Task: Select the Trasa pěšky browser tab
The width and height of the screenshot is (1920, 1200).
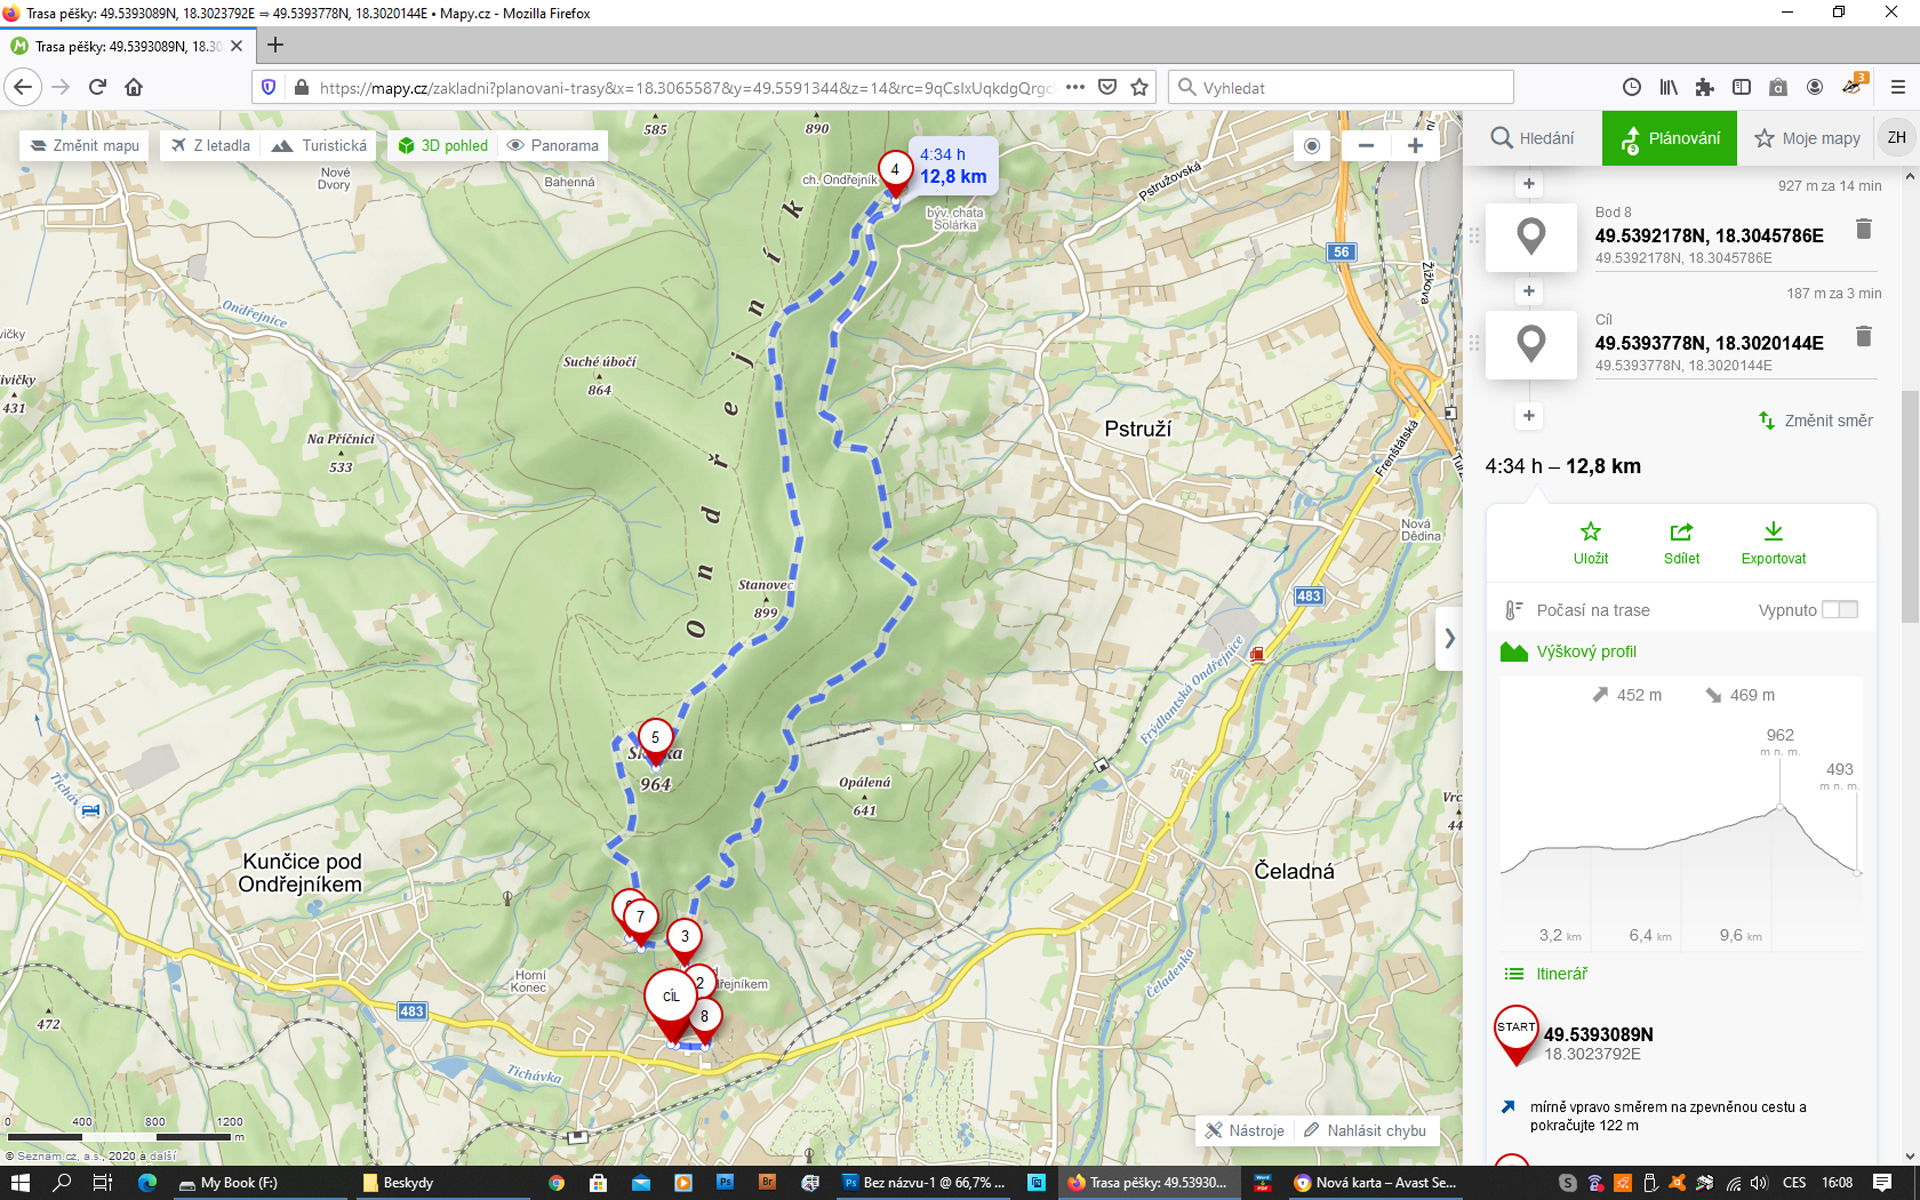Action: [x=127, y=46]
